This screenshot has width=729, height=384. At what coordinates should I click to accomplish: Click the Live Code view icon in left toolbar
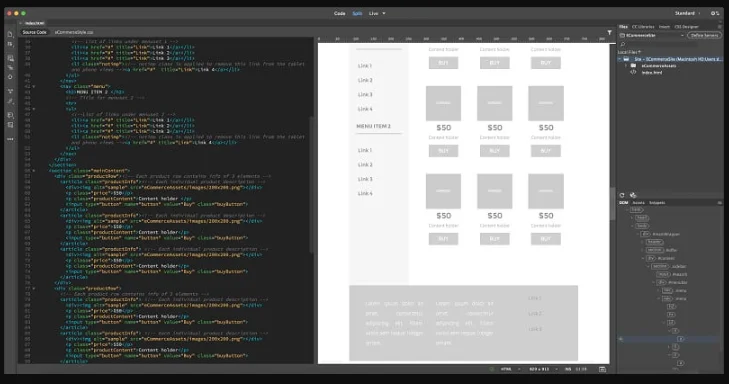click(10, 58)
